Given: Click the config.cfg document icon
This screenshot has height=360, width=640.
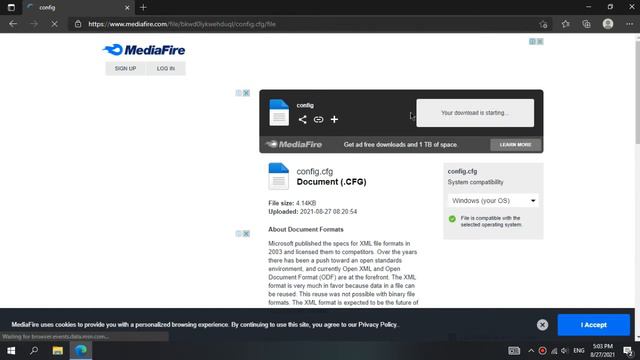Looking at the screenshot, I should 279,176.
